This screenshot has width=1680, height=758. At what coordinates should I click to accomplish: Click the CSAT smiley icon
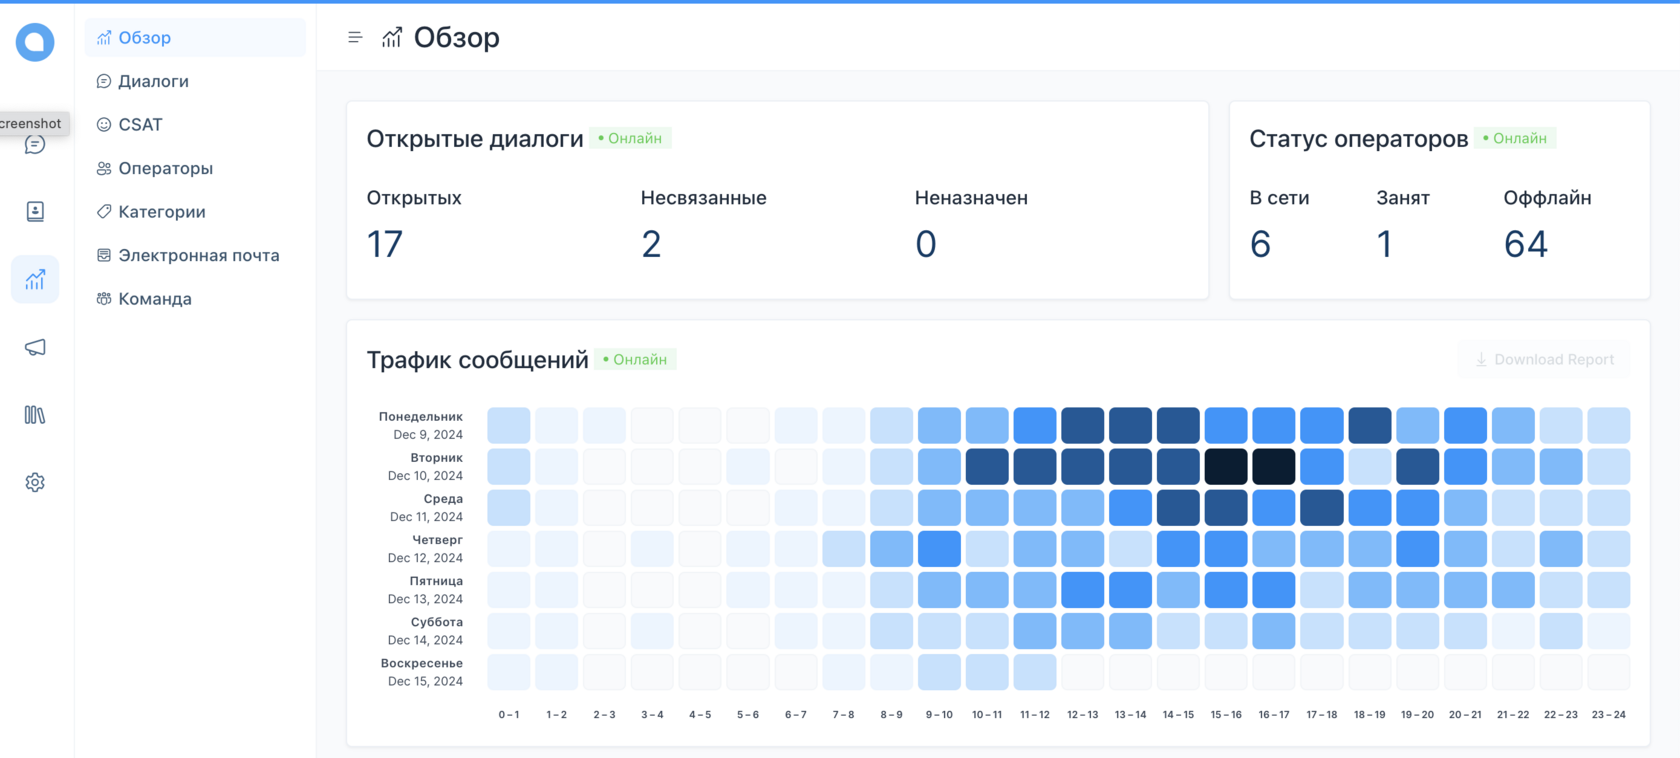(104, 124)
